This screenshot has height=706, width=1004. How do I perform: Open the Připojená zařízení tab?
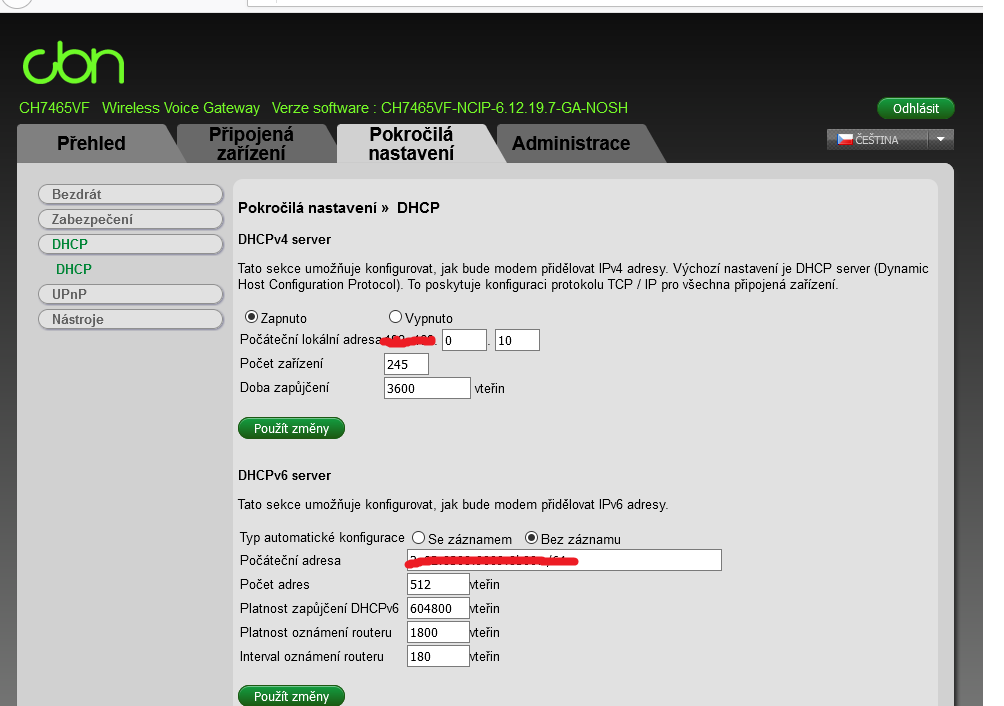tap(251, 144)
